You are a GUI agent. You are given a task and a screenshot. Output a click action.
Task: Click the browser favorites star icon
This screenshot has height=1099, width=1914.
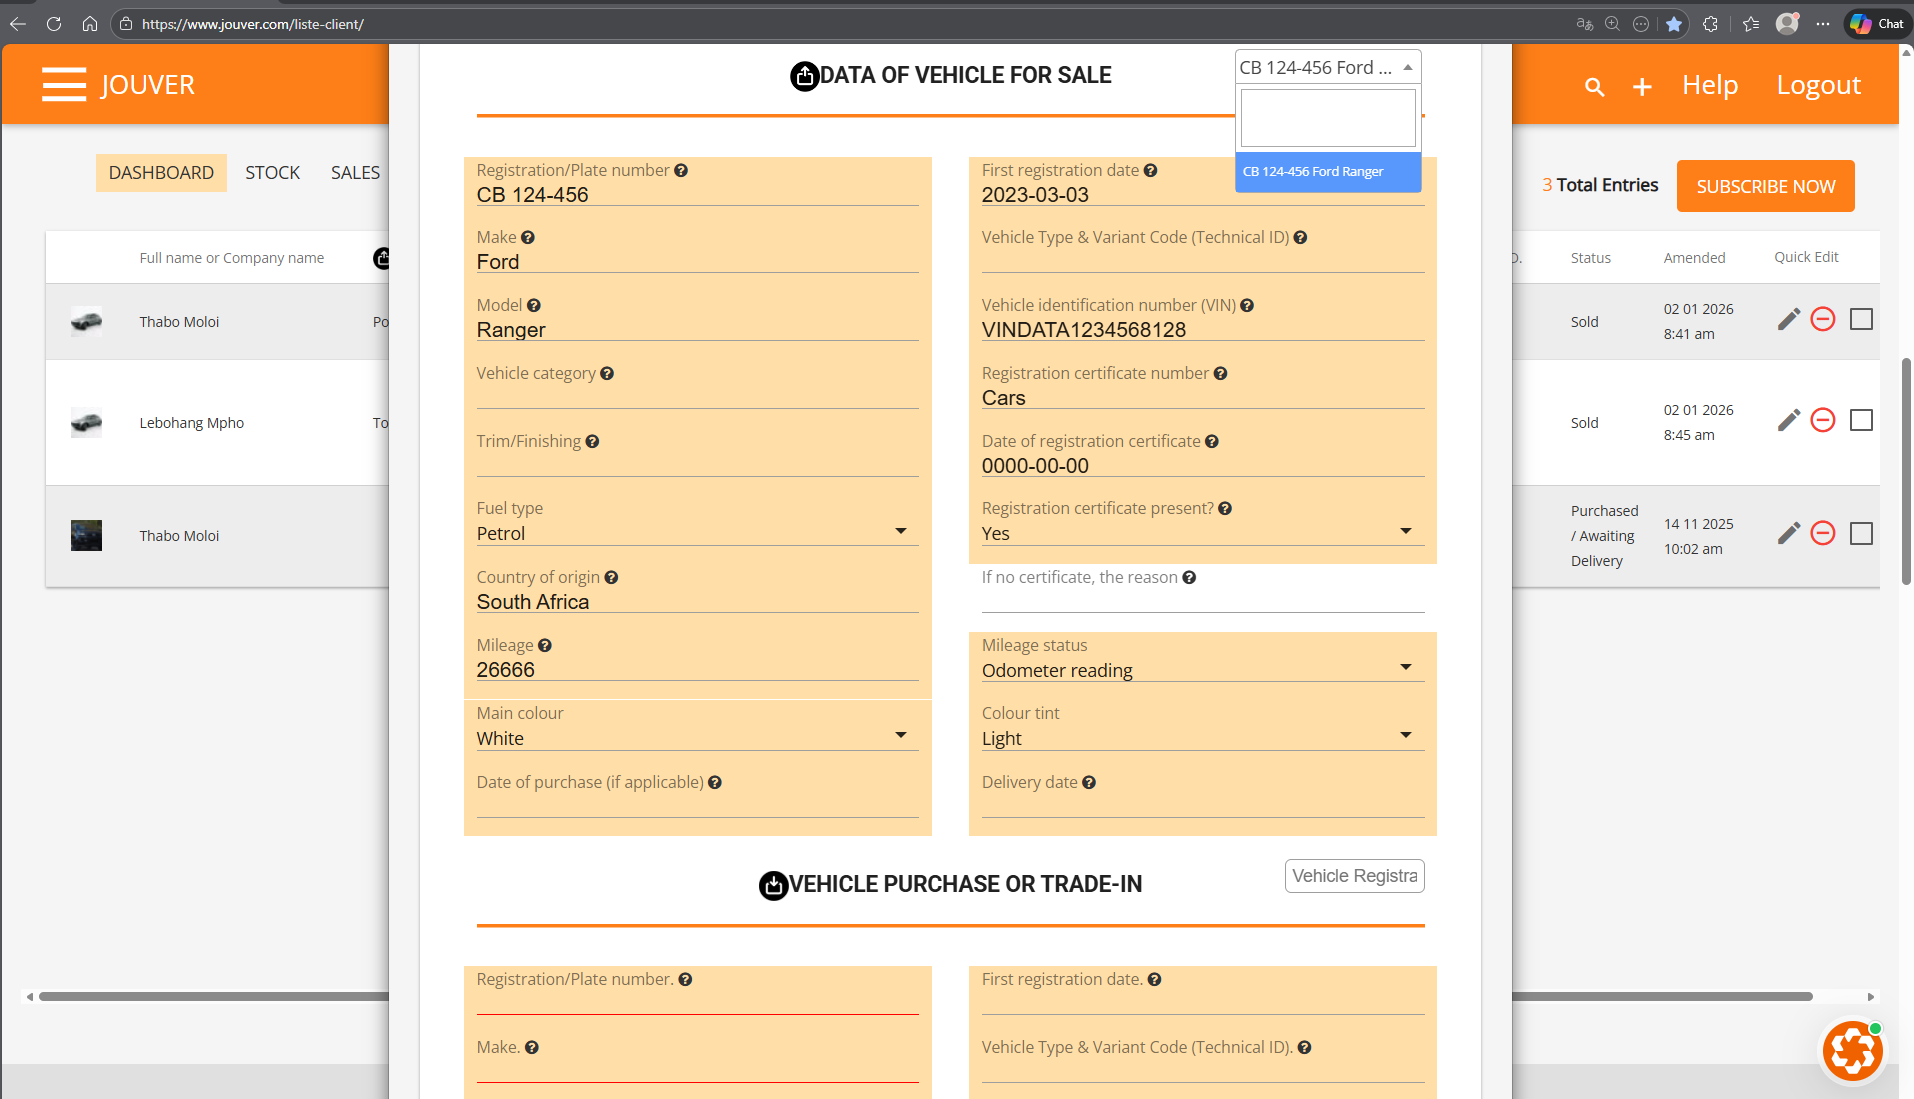(x=1674, y=24)
